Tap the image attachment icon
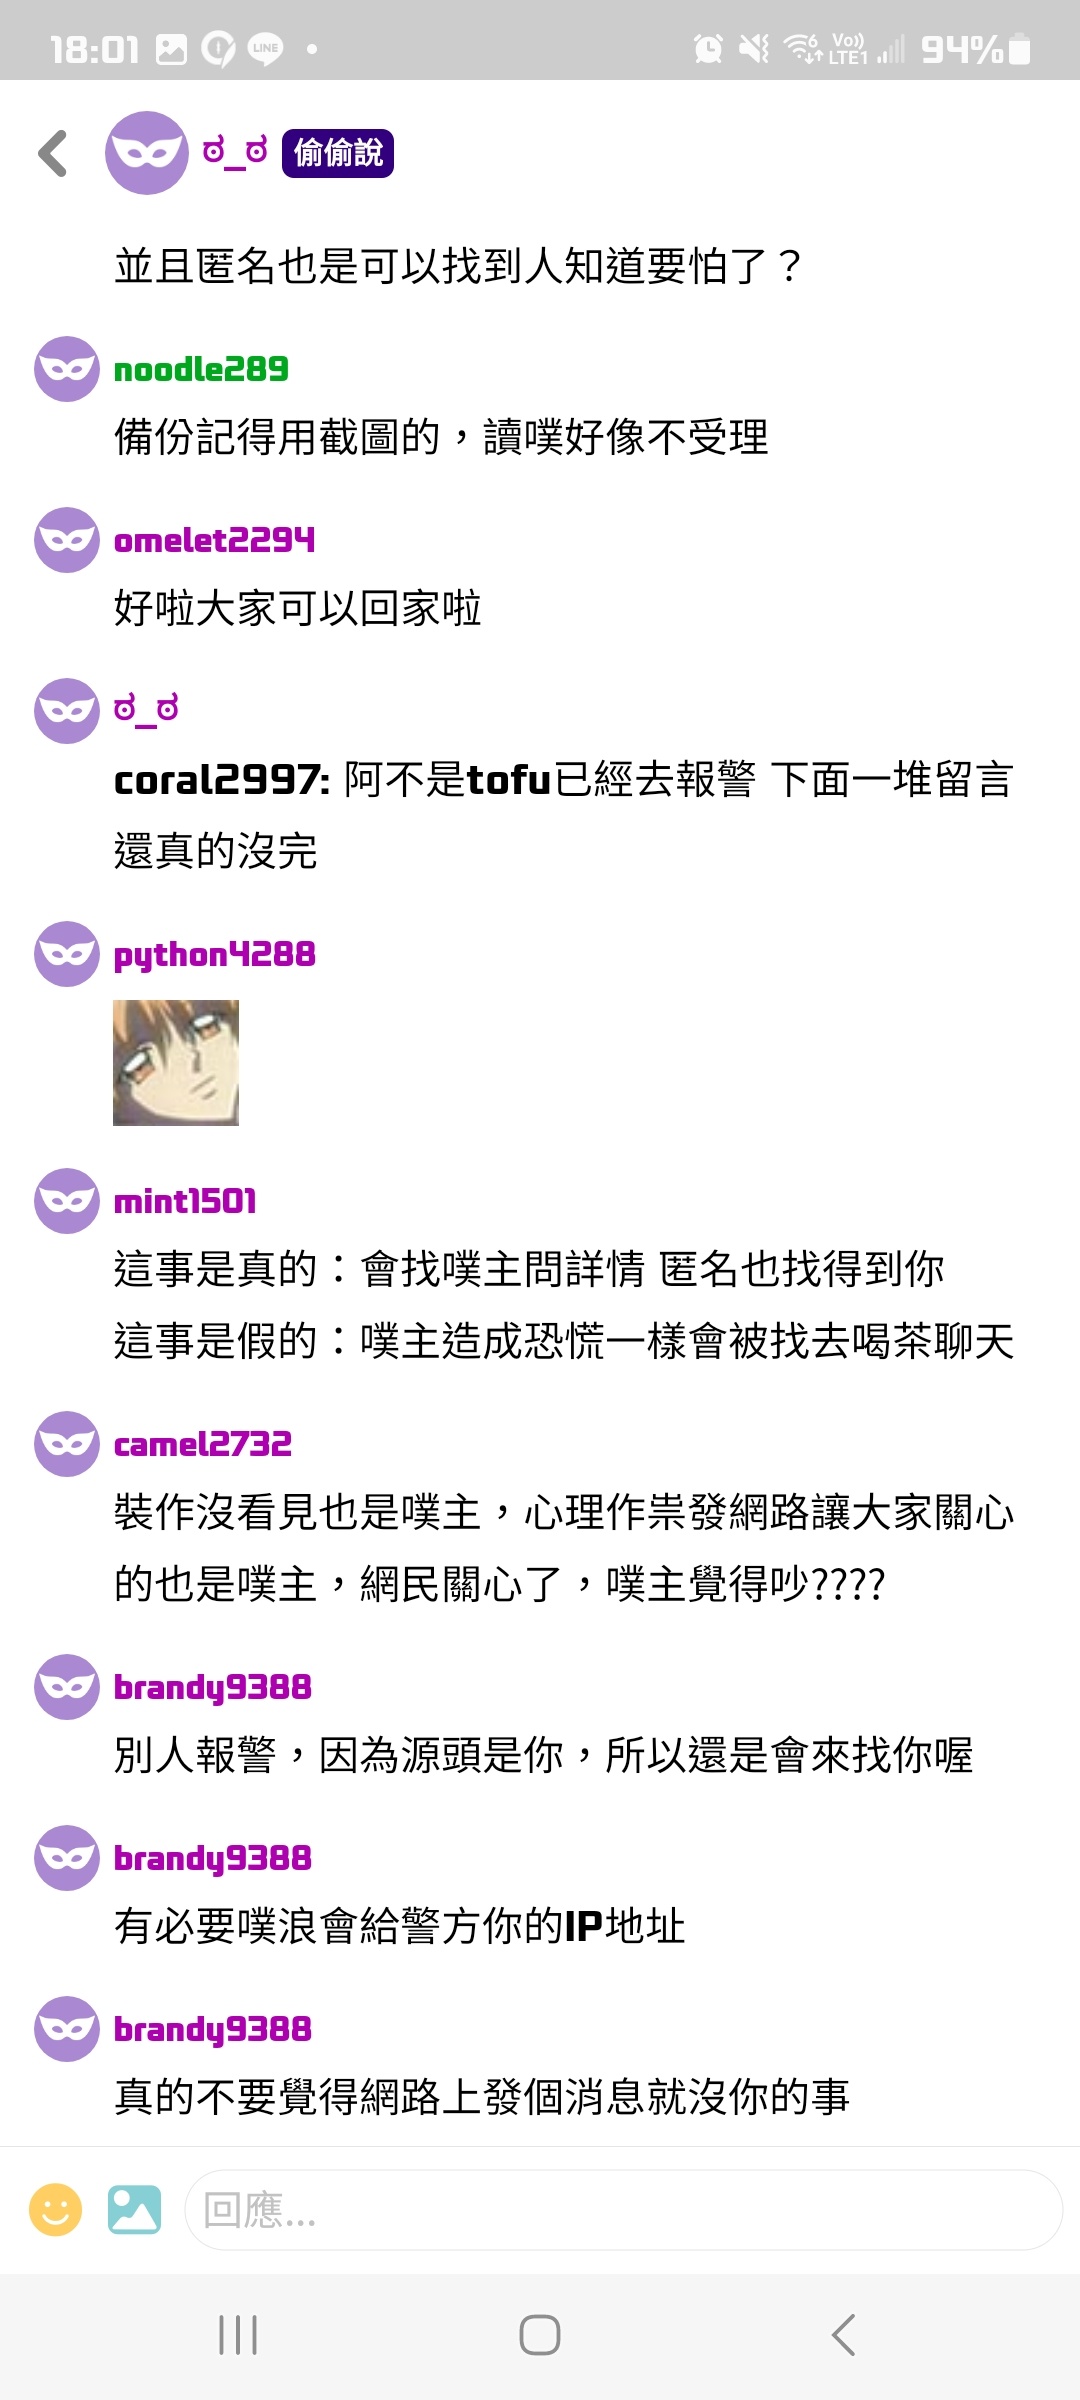 click(x=134, y=2209)
